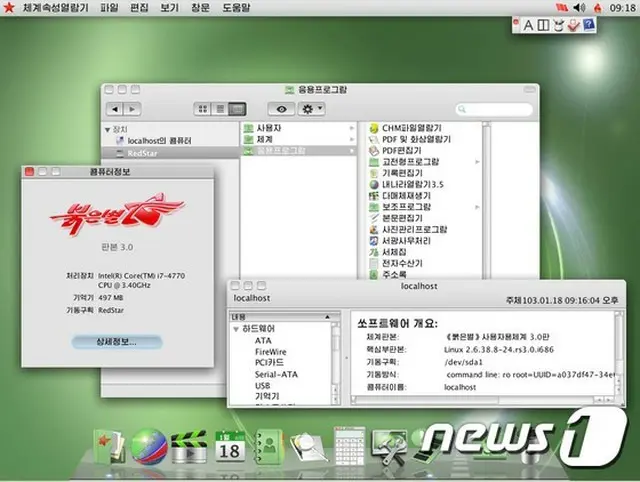Expand the arrow beside 사용자 folder
The image size is (640, 482).
tap(351, 128)
